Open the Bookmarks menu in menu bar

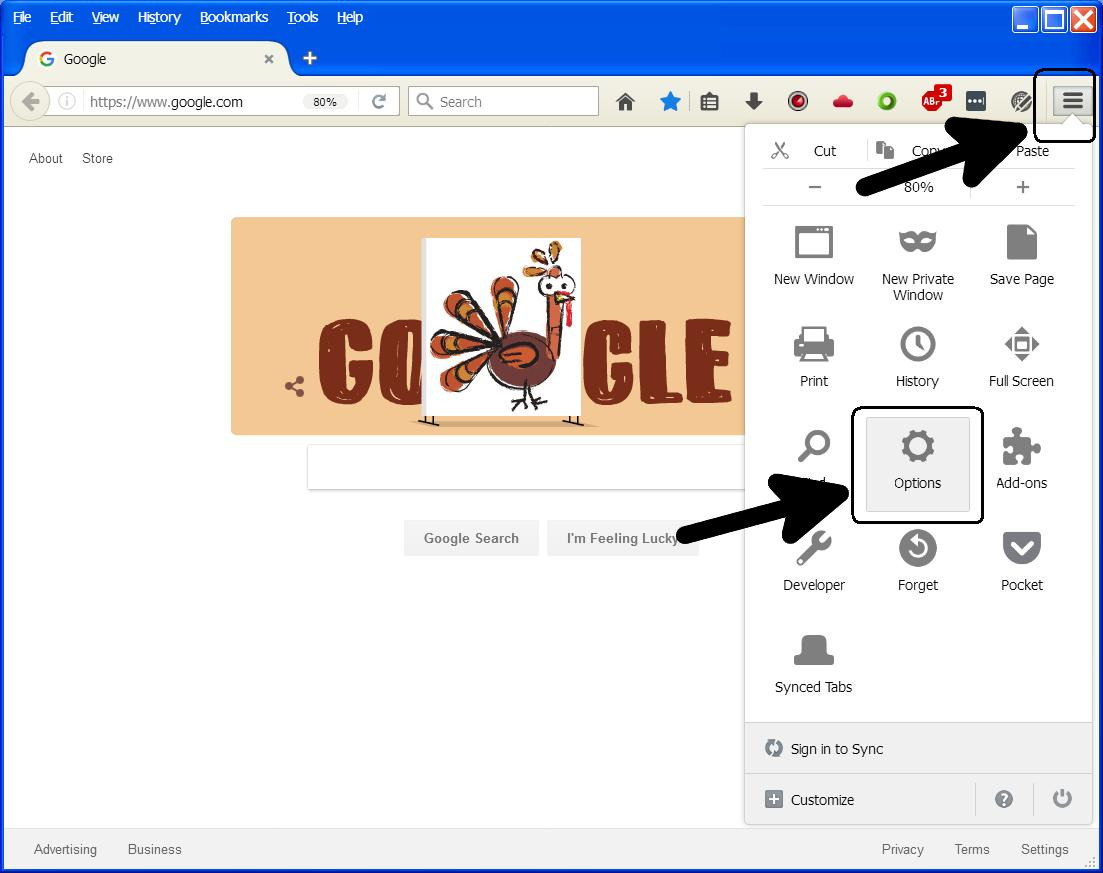234,17
